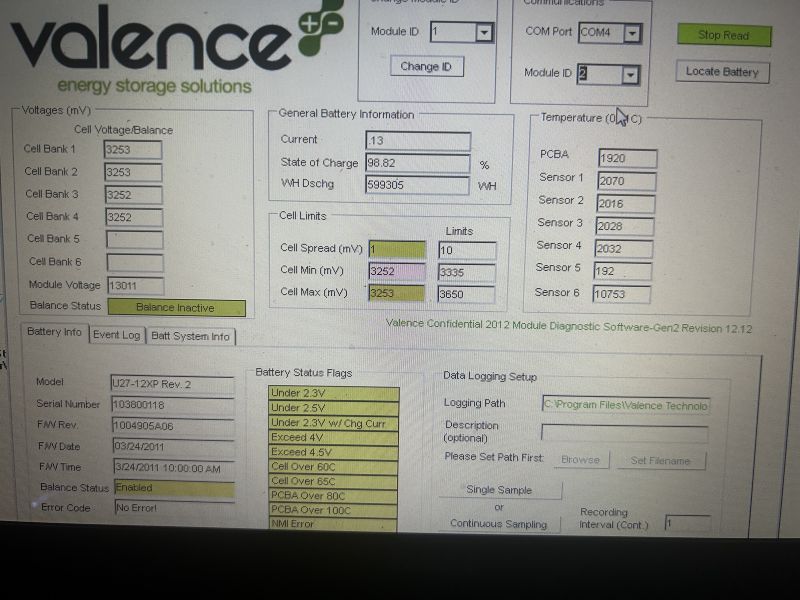Click the Cell Min limit 3335
800x600 pixels.
pos(466,273)
